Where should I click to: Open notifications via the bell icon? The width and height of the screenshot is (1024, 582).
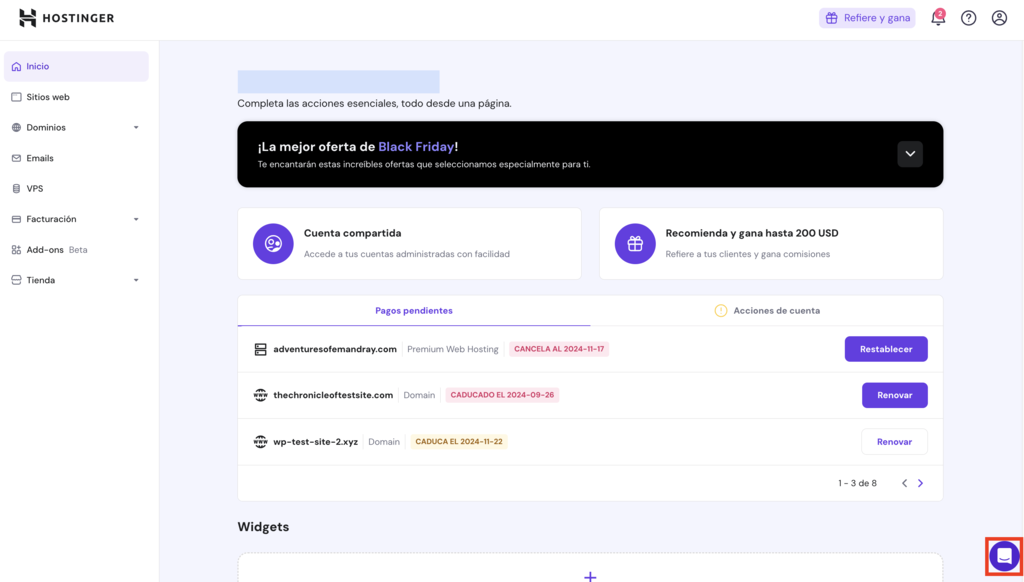(x=937, y=18)
